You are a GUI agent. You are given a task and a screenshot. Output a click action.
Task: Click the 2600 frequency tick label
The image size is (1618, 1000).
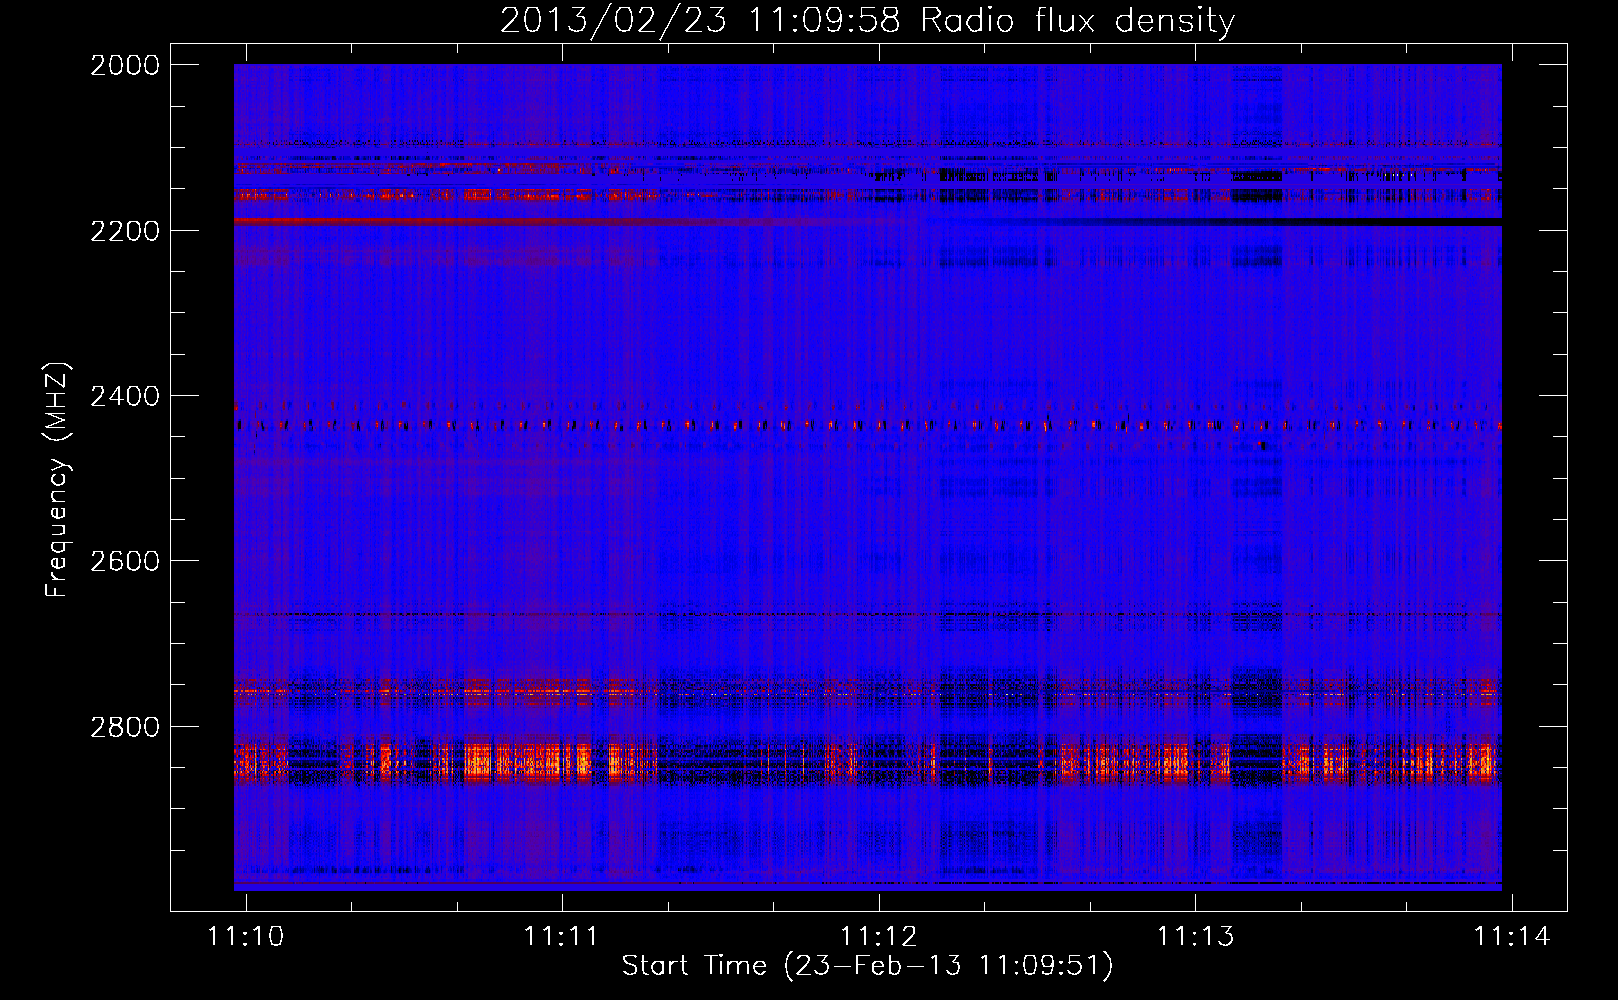pyautogui.click(x=125, y=561)
